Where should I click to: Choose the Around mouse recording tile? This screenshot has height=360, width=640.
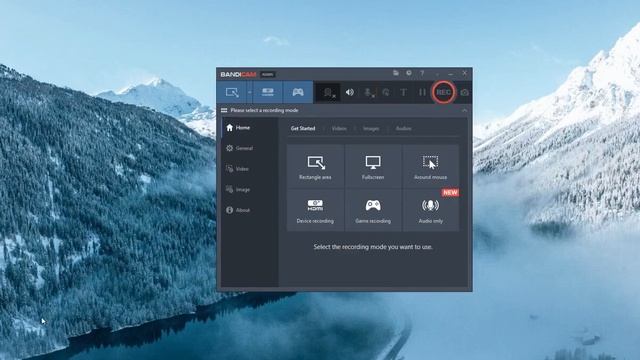(431, 166)
